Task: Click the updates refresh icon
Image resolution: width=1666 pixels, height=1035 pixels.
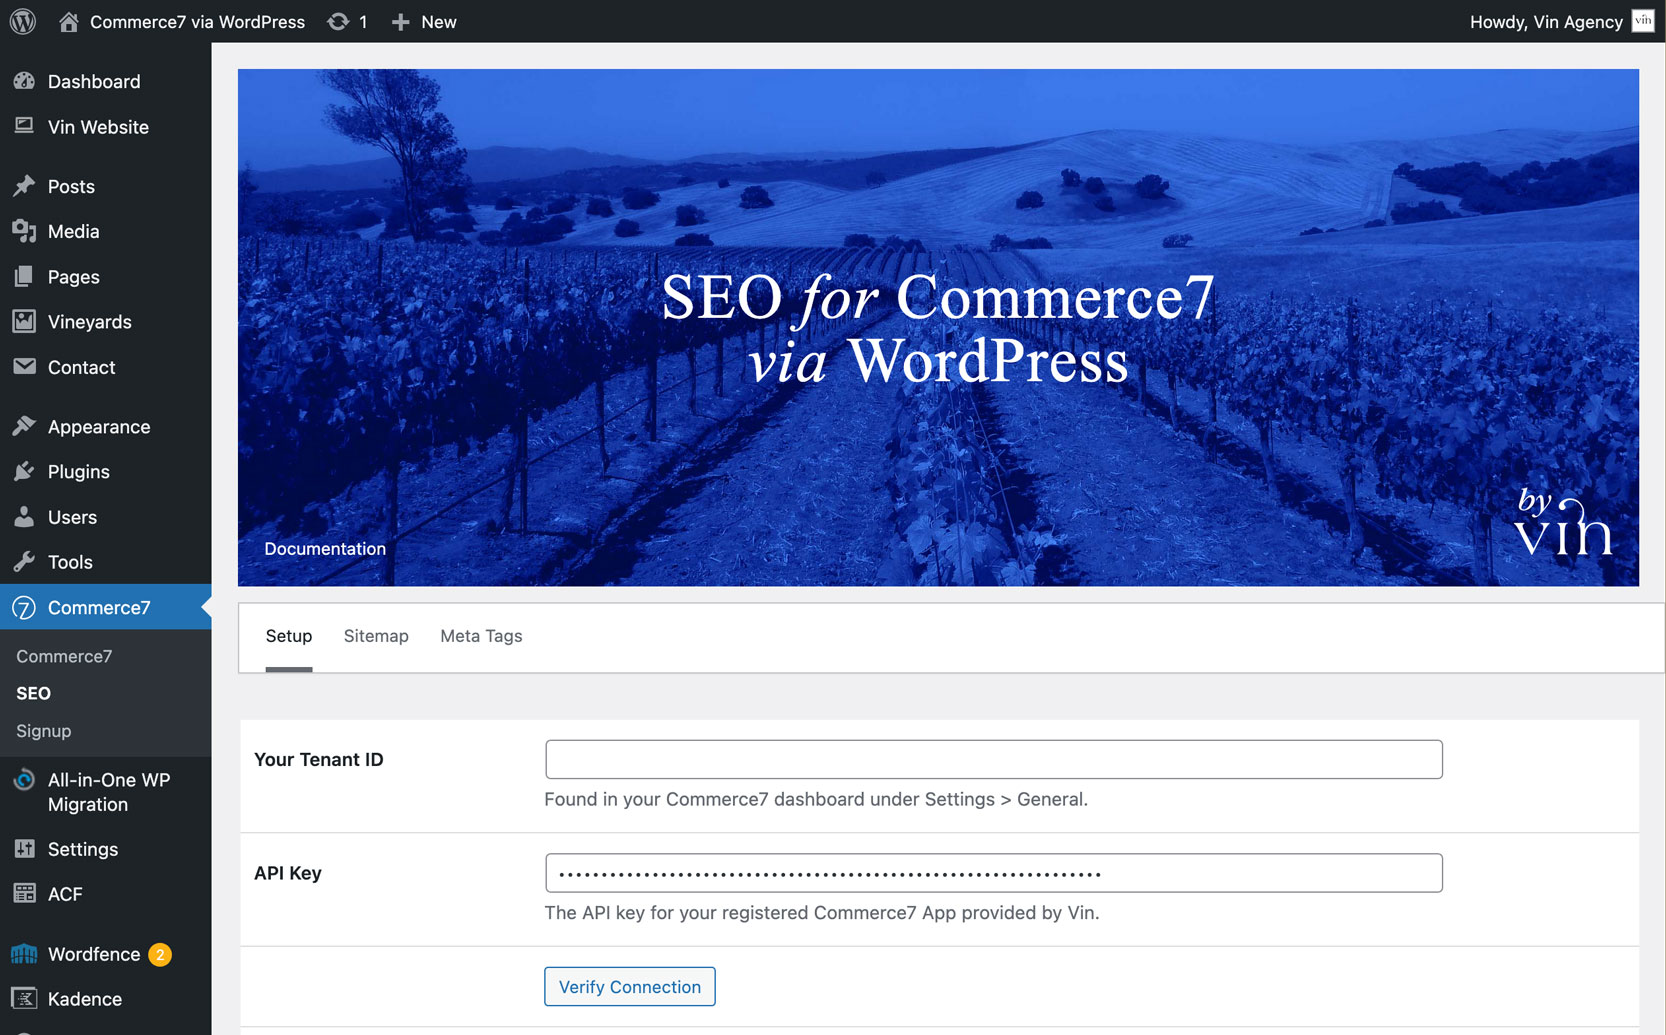Action: click(338, 22)
